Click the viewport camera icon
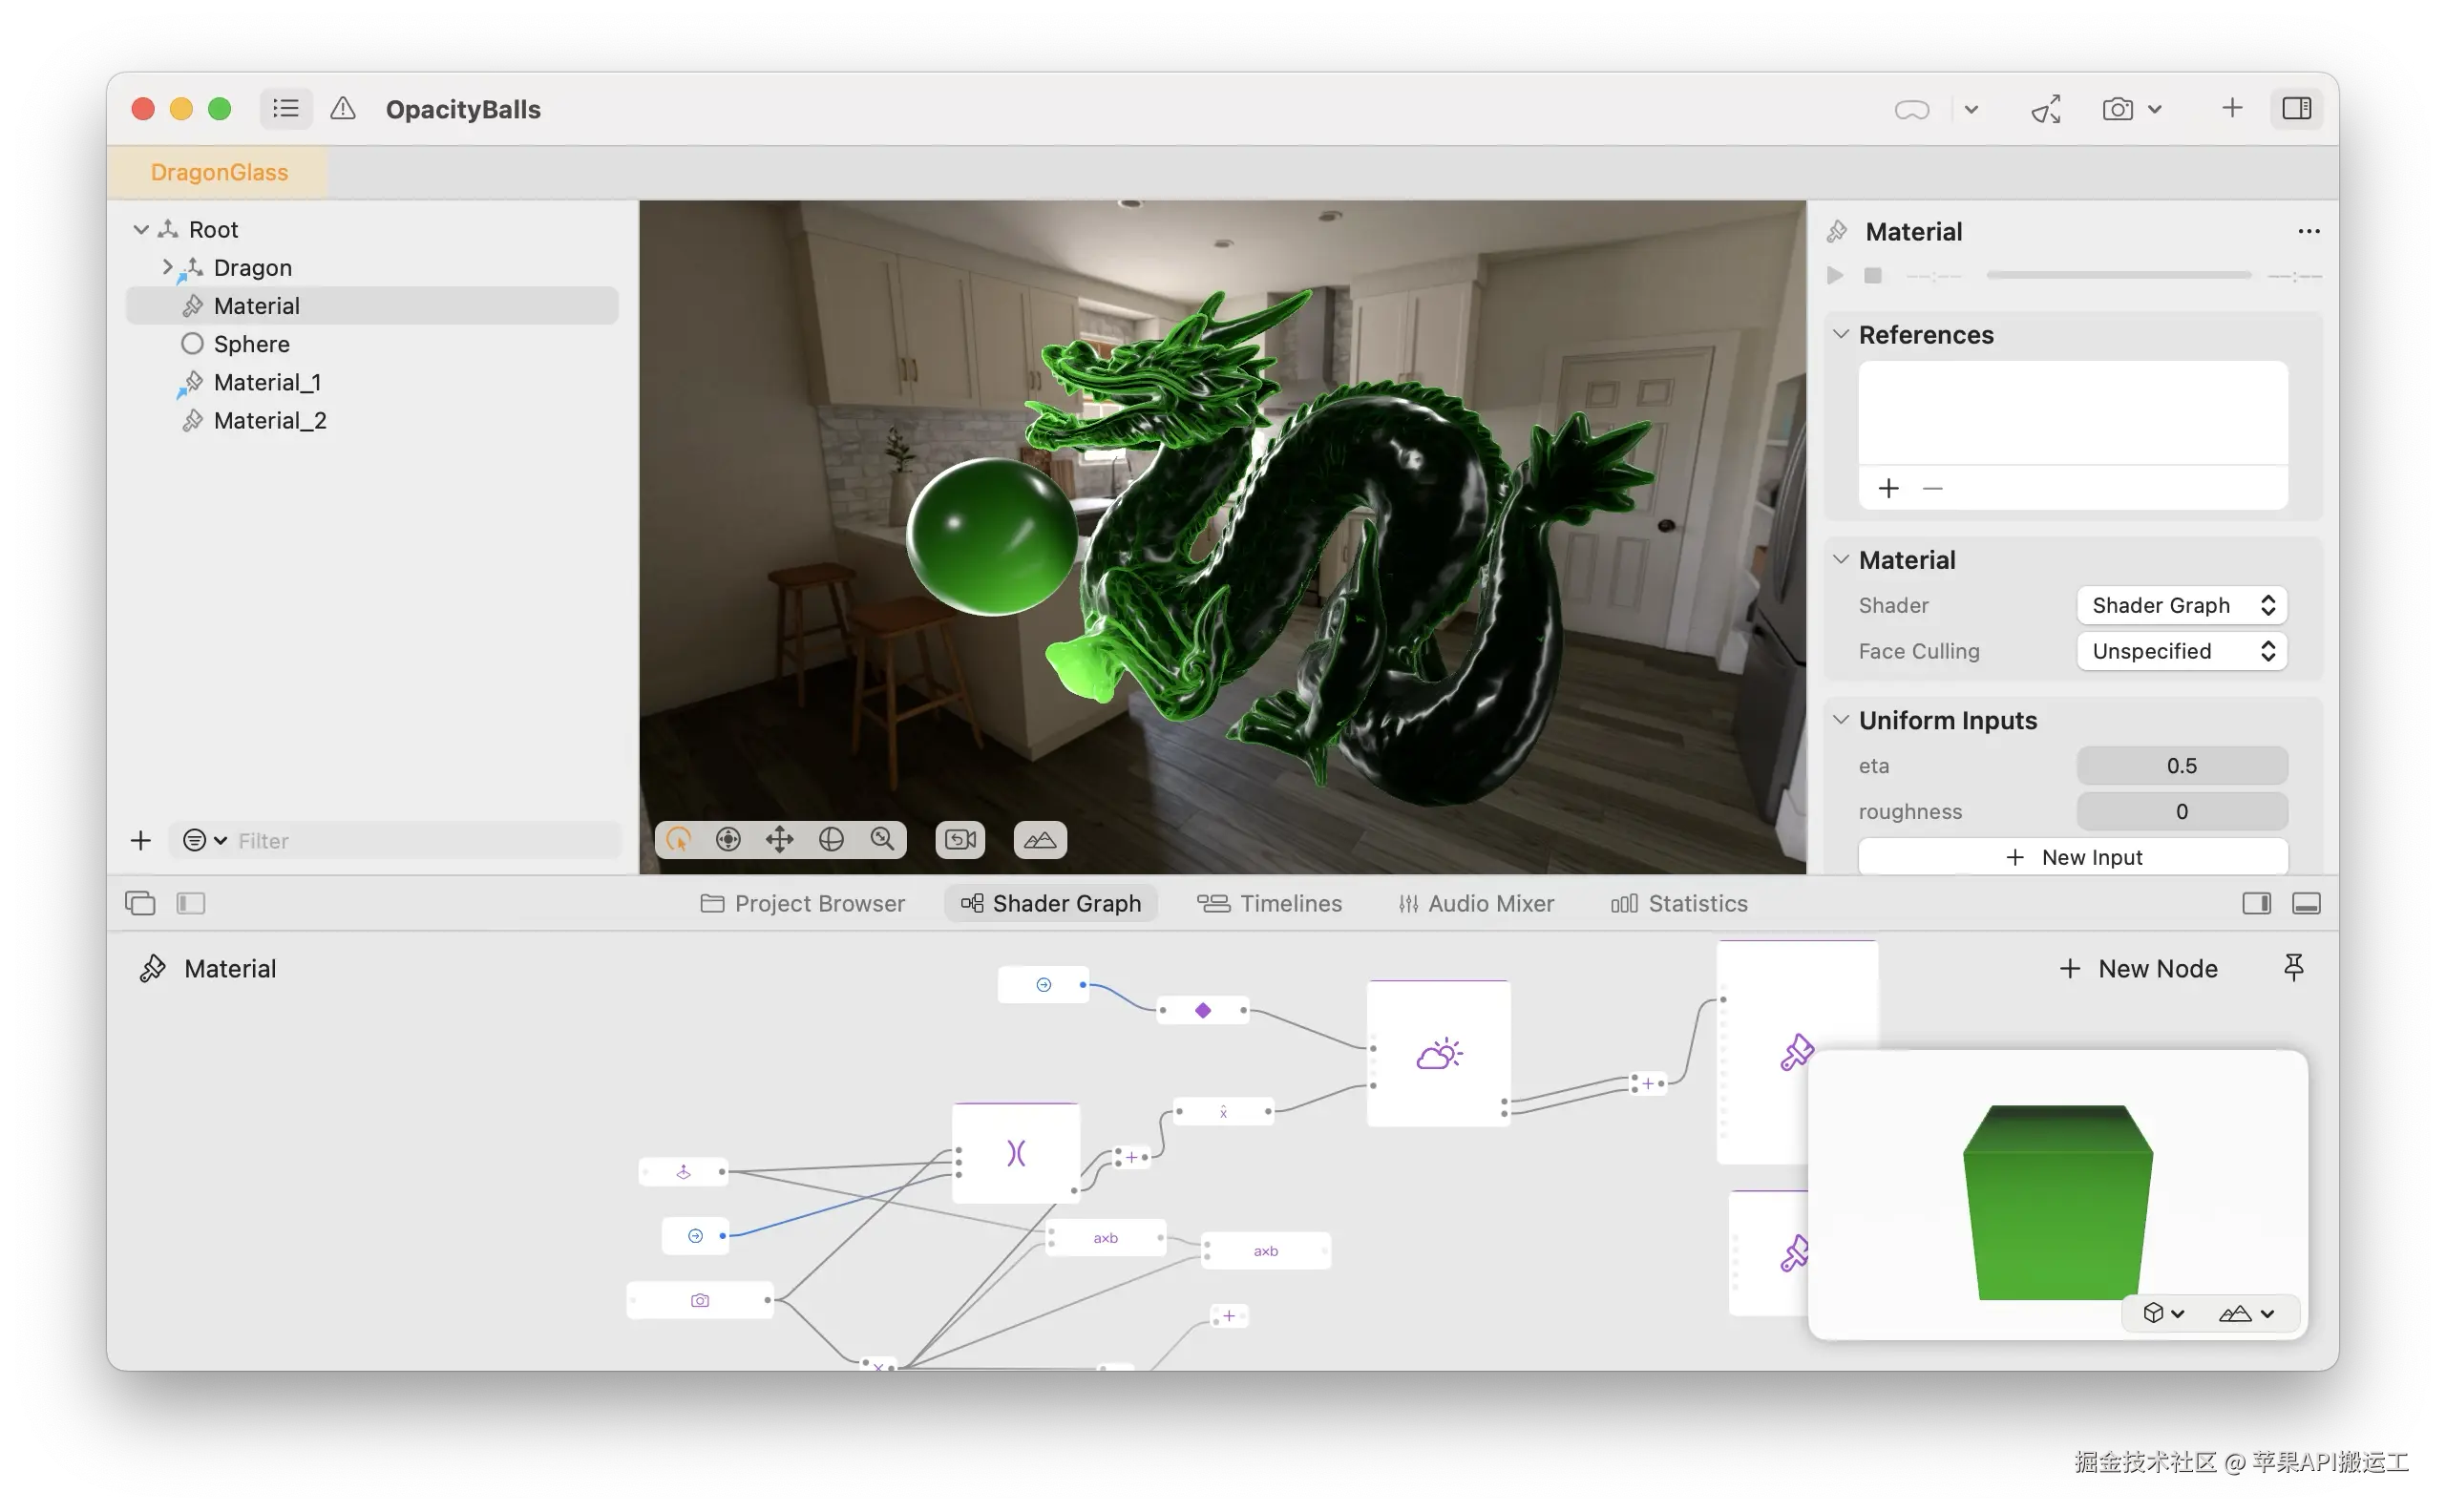Viewport: 2446px width, 1512px height. point(960,839)
